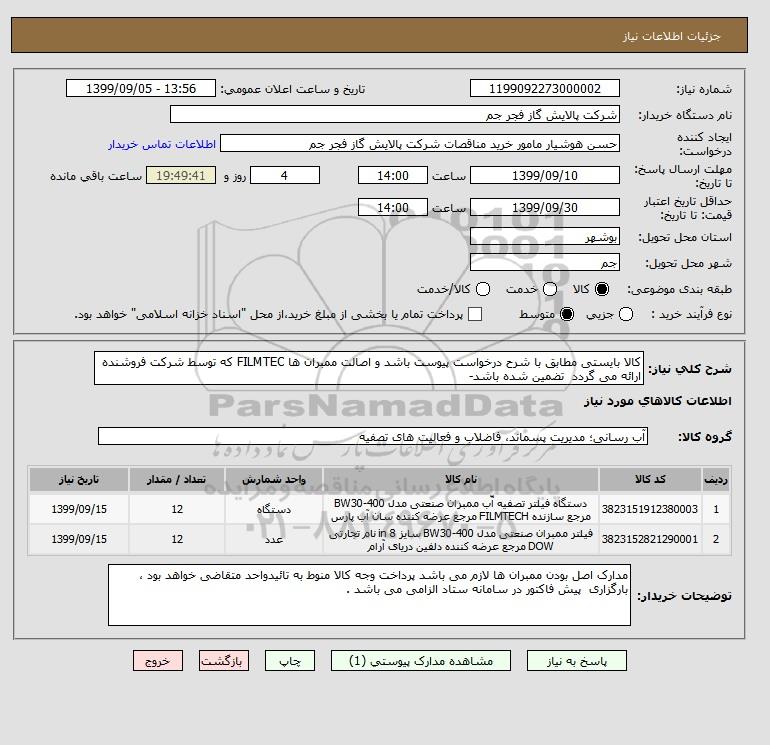Screen dimensions: 770x745
Task: Click item code 382315191238​0003
Action: [x=650, y=509]
